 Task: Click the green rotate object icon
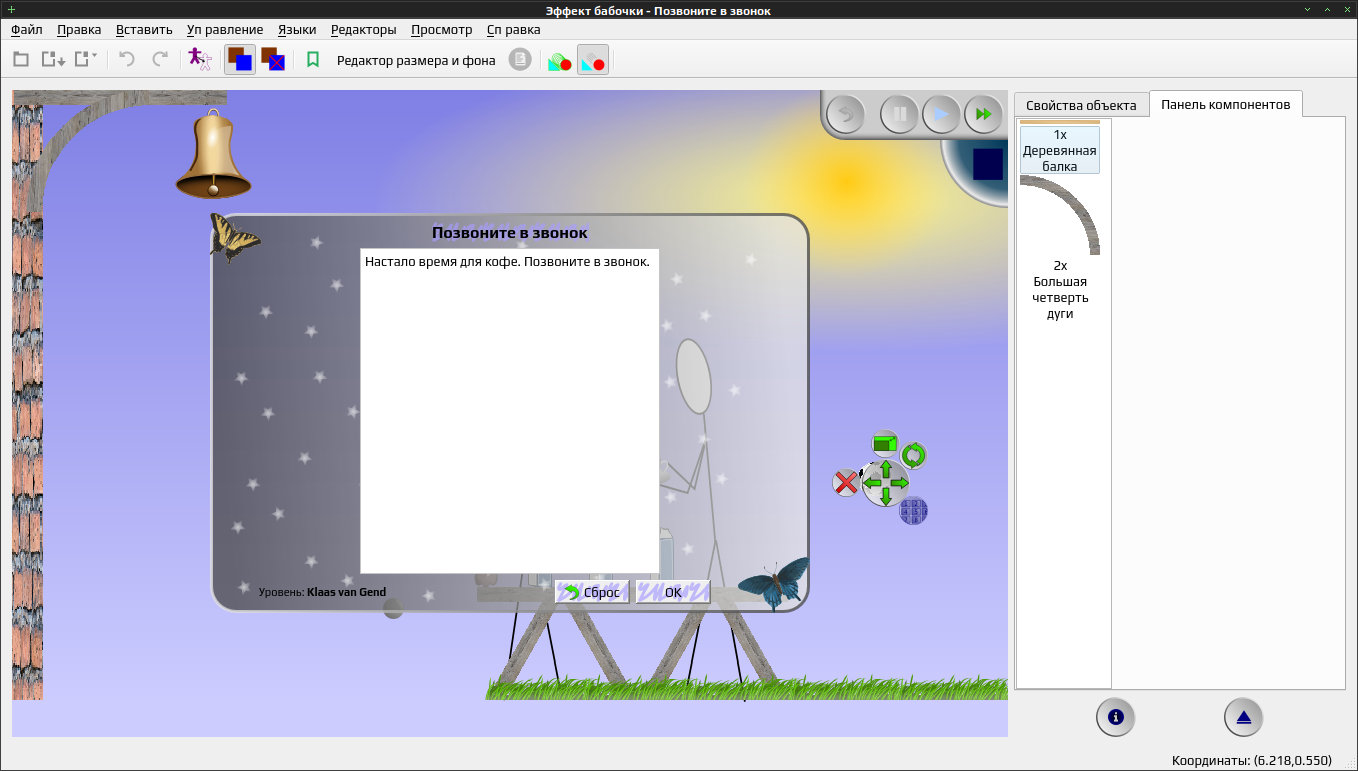pos(913,456)
